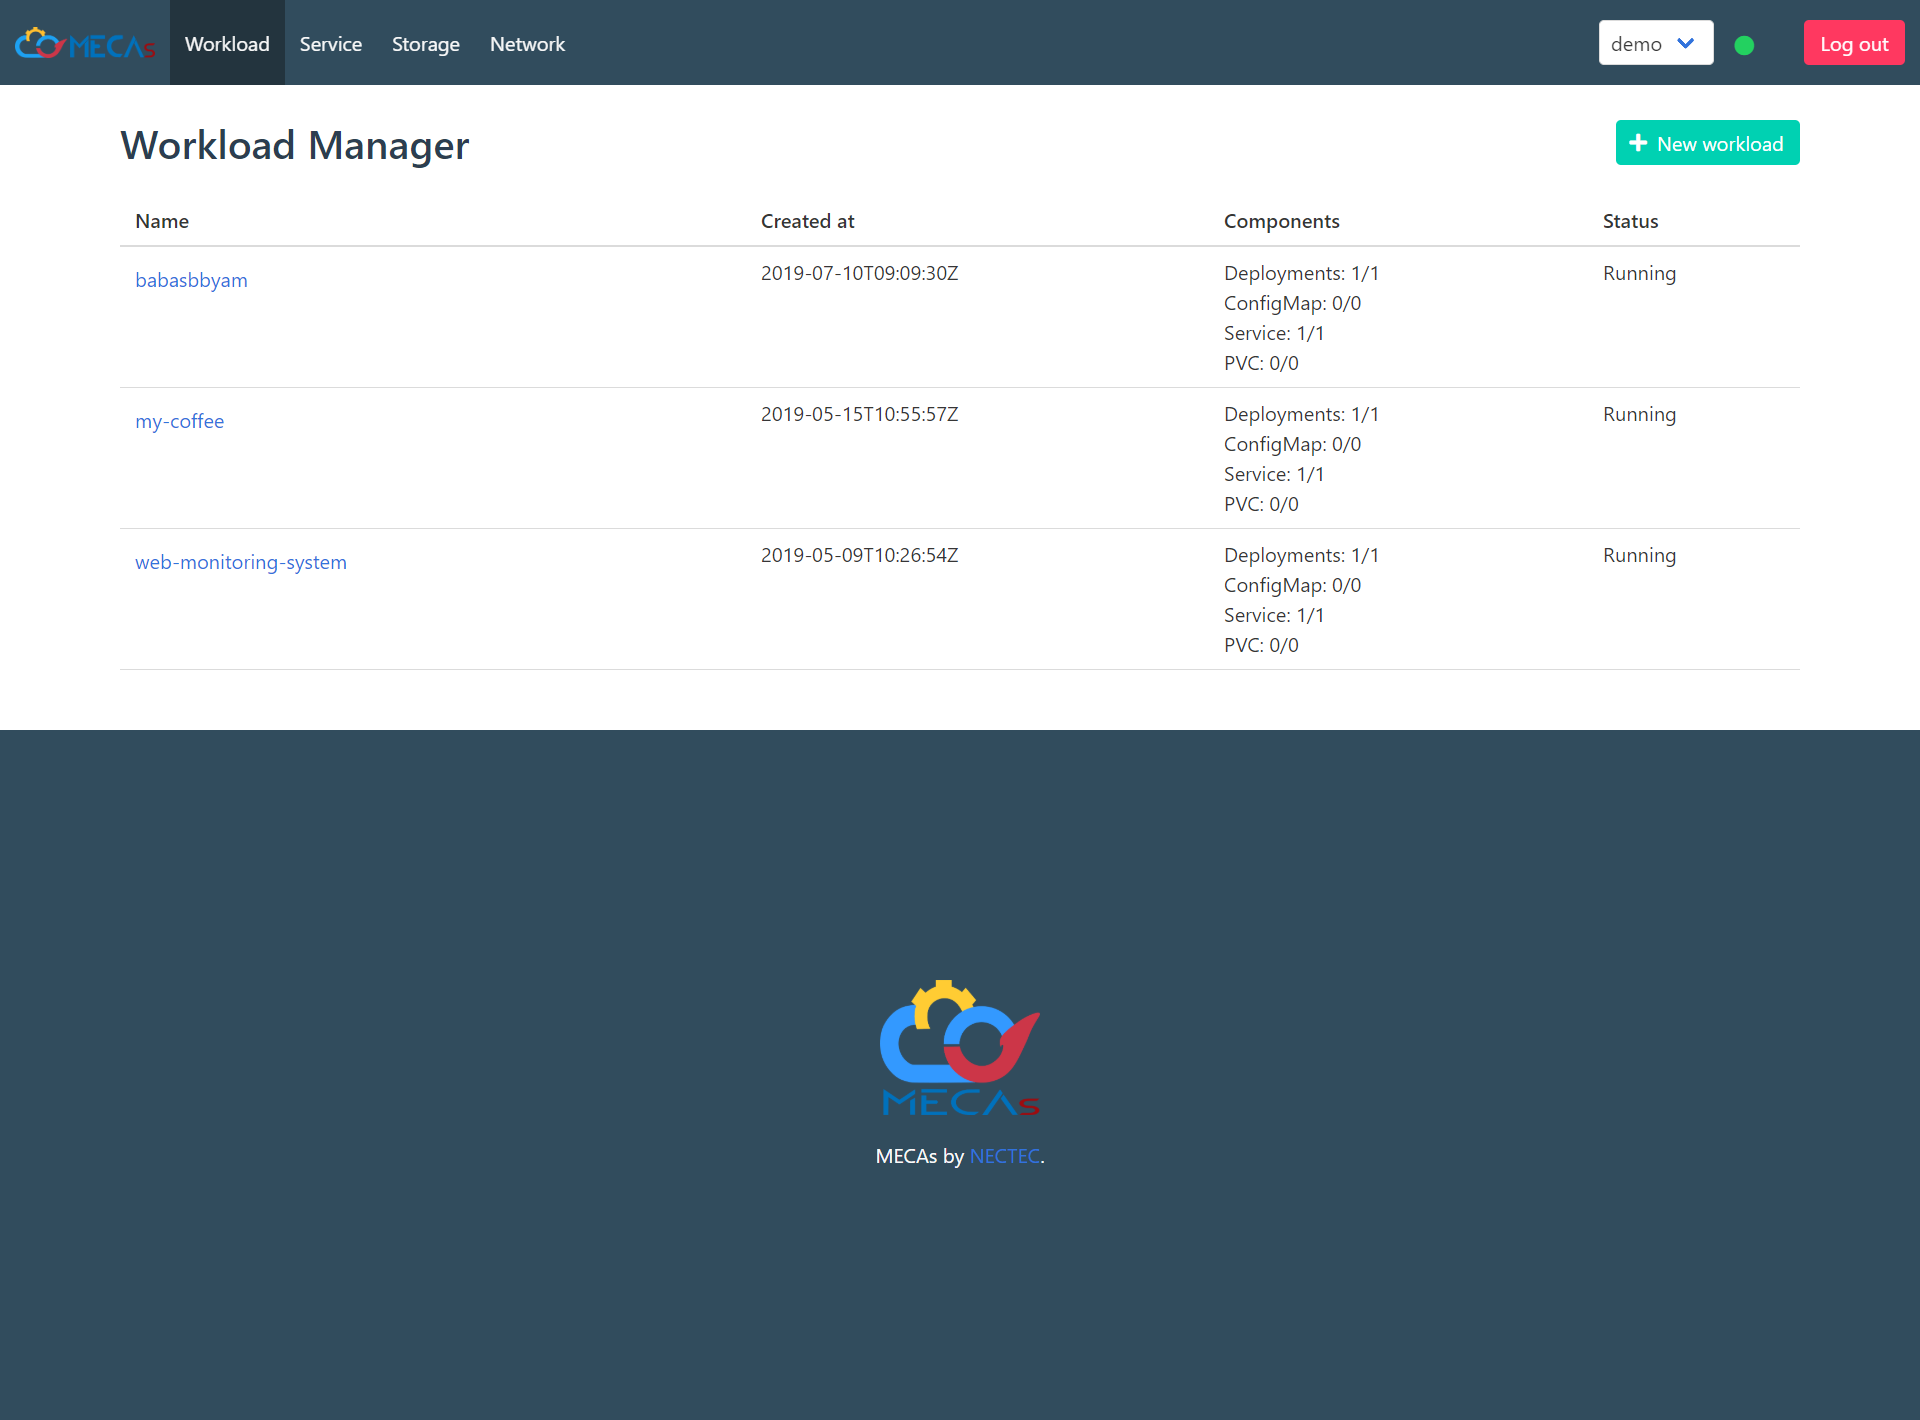Click the Service navigation tab icon
The height and width of the screenshot is (1420, 1920).
tap(330, 42)
